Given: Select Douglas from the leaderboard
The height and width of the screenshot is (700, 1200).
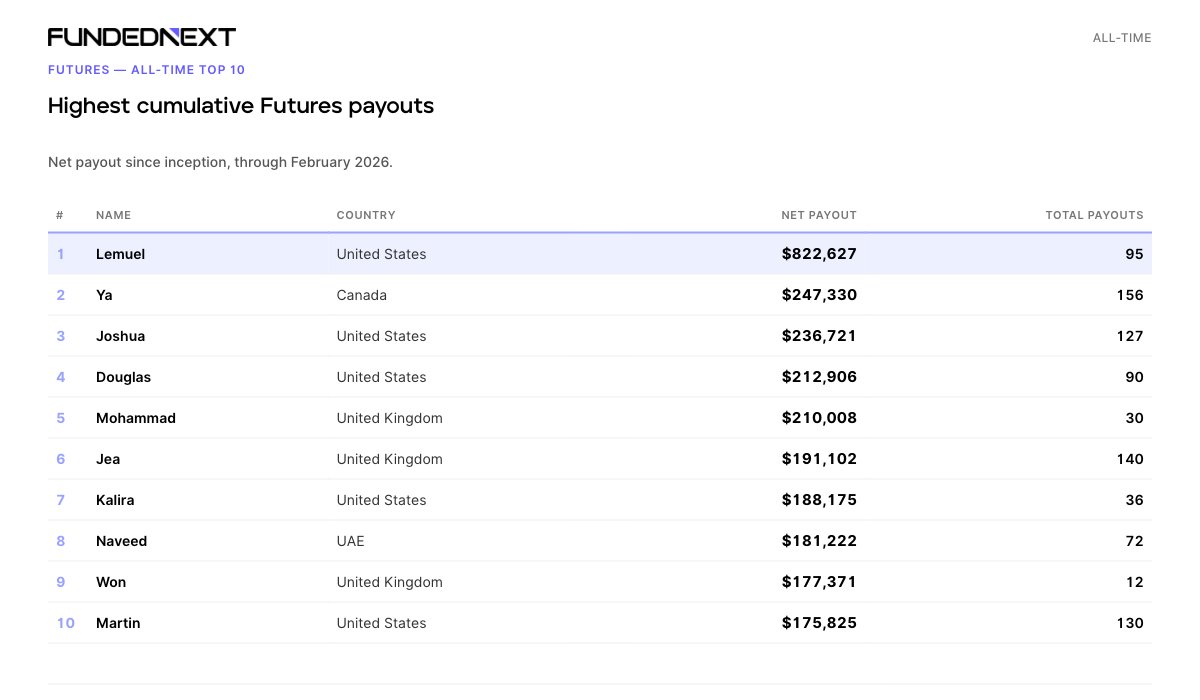Looking at the screenshot, I should [x=123, y=377].
